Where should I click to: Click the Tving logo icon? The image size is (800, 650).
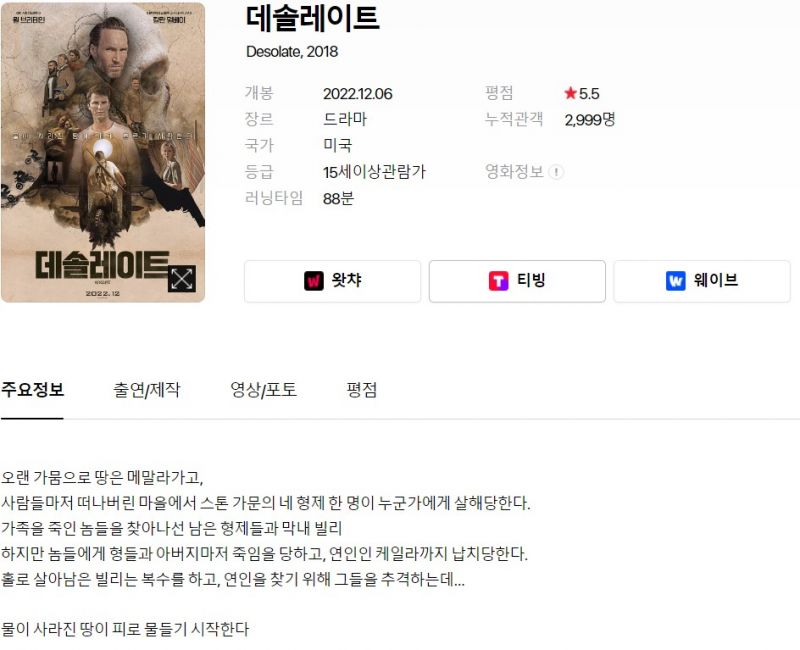click(498, 281)
